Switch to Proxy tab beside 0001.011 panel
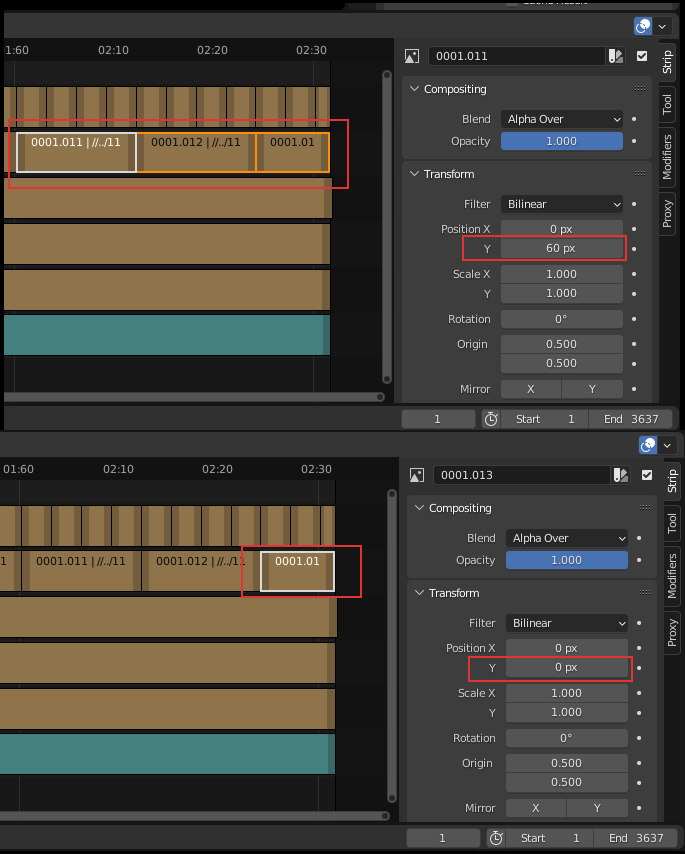This screenshot has height=854, width=685. click(667, 214)
